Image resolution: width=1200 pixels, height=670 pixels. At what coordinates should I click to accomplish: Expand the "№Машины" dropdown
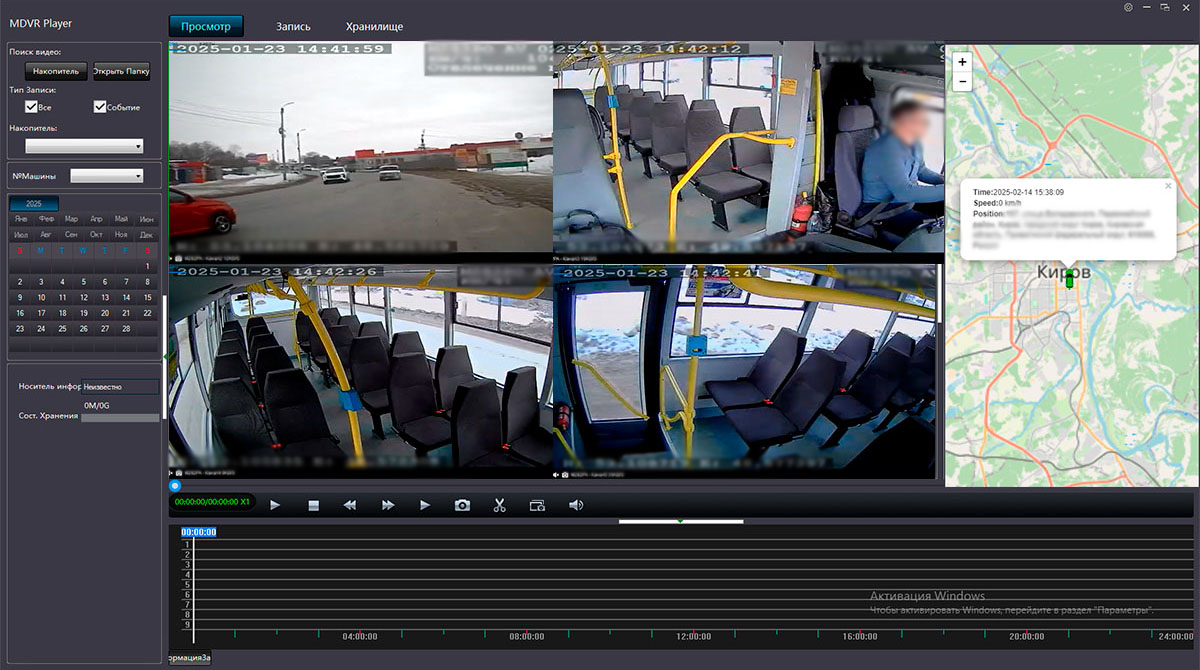107,176
